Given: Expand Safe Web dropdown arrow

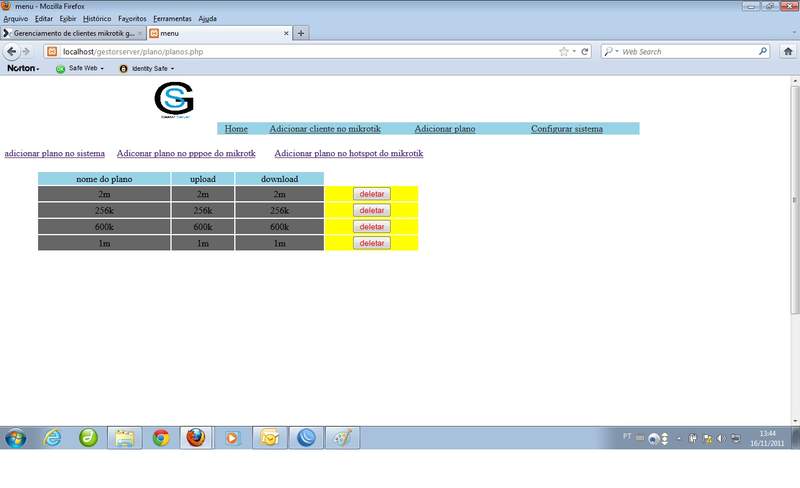Looking at the screenshot, I should (102, 68).
